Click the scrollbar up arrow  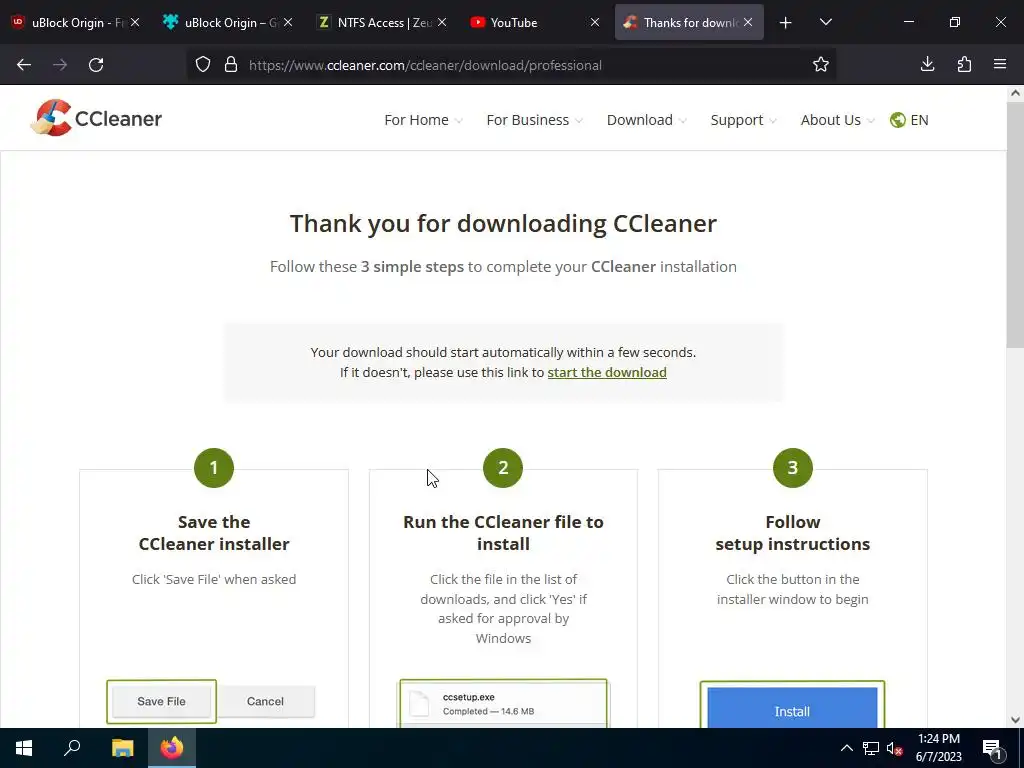click(1015, 93)
